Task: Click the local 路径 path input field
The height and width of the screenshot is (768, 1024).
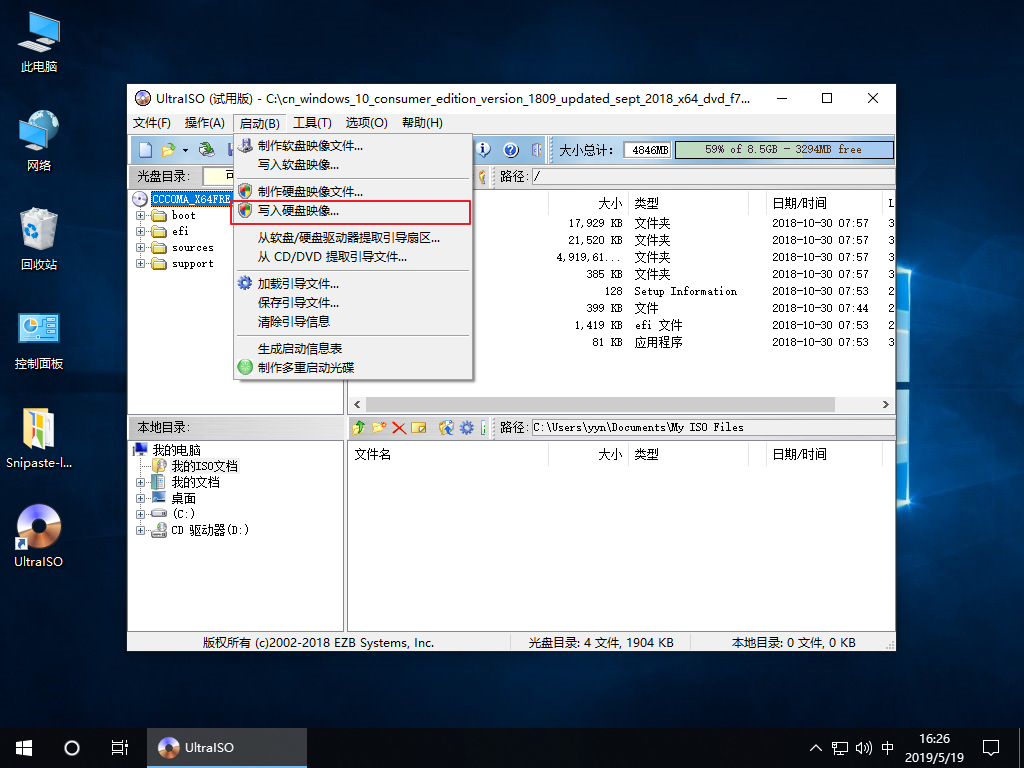Action: pos(713,428)
